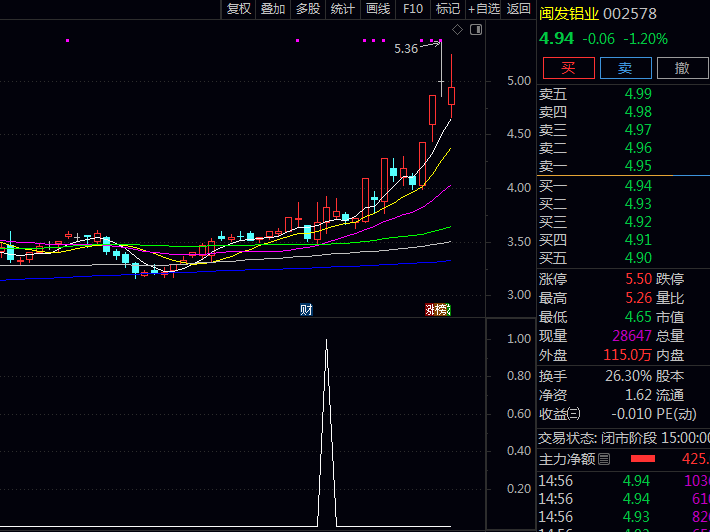Click the 榜 leaderboard marker icon

[x=440, y=310]
